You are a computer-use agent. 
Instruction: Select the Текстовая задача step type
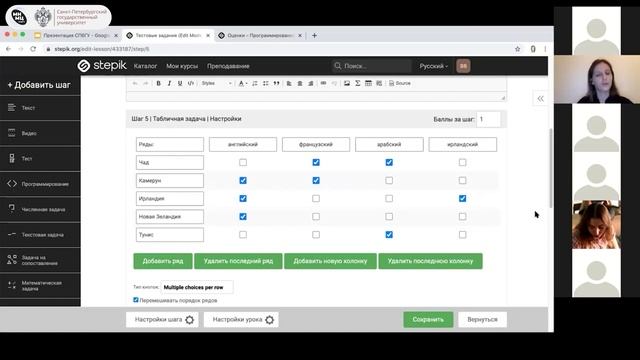point(40,235)
